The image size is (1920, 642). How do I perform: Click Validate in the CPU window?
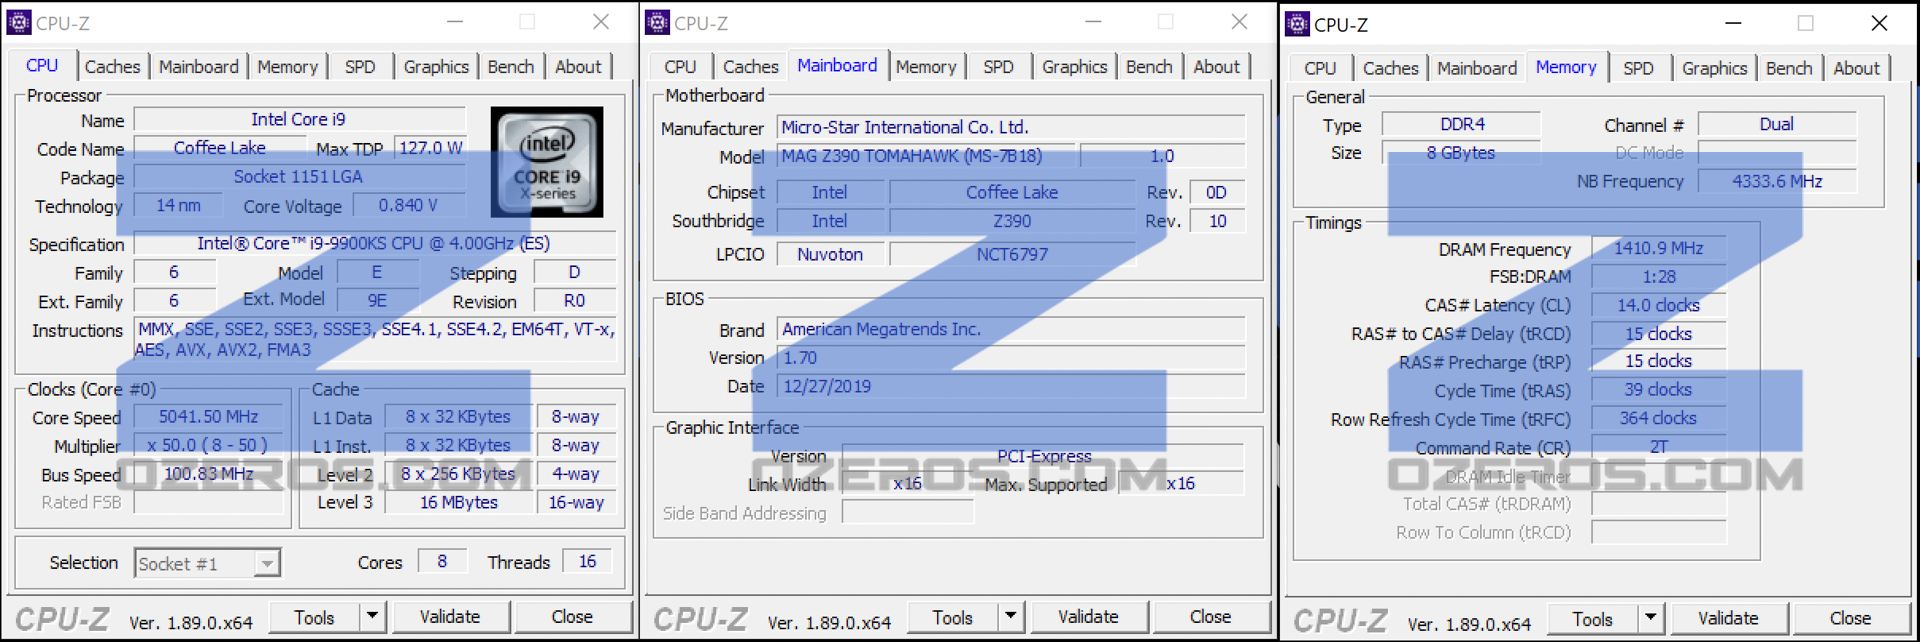click(x=450, y=617)
